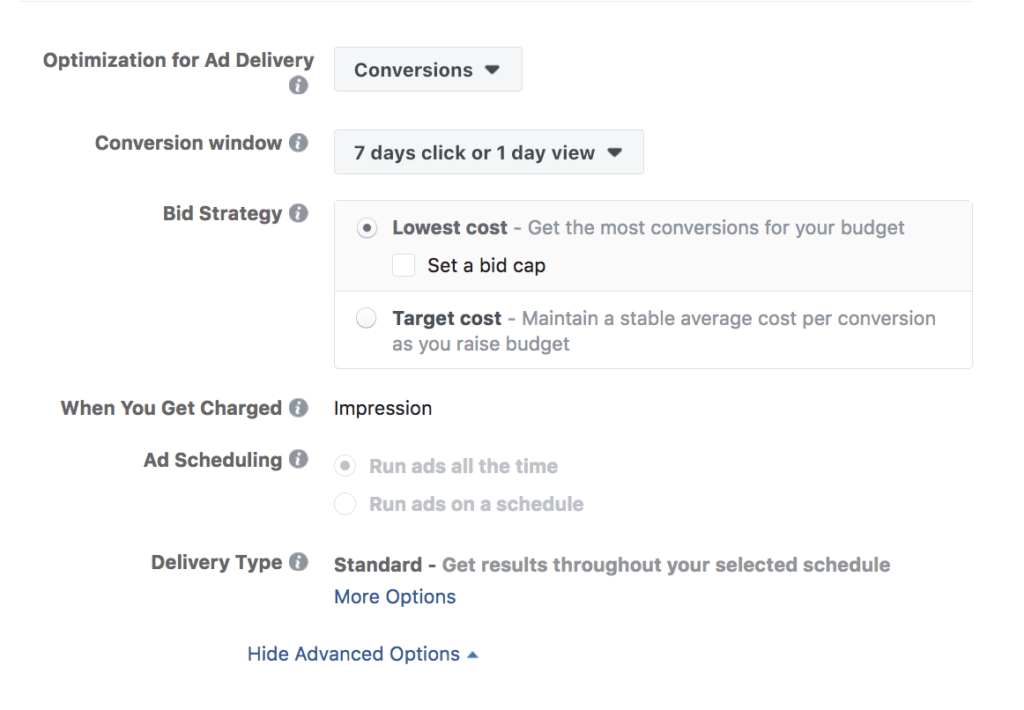Click More Options under Delivery Type
The width and height of the screenshot is (1024, 710).
click(394, 597)
